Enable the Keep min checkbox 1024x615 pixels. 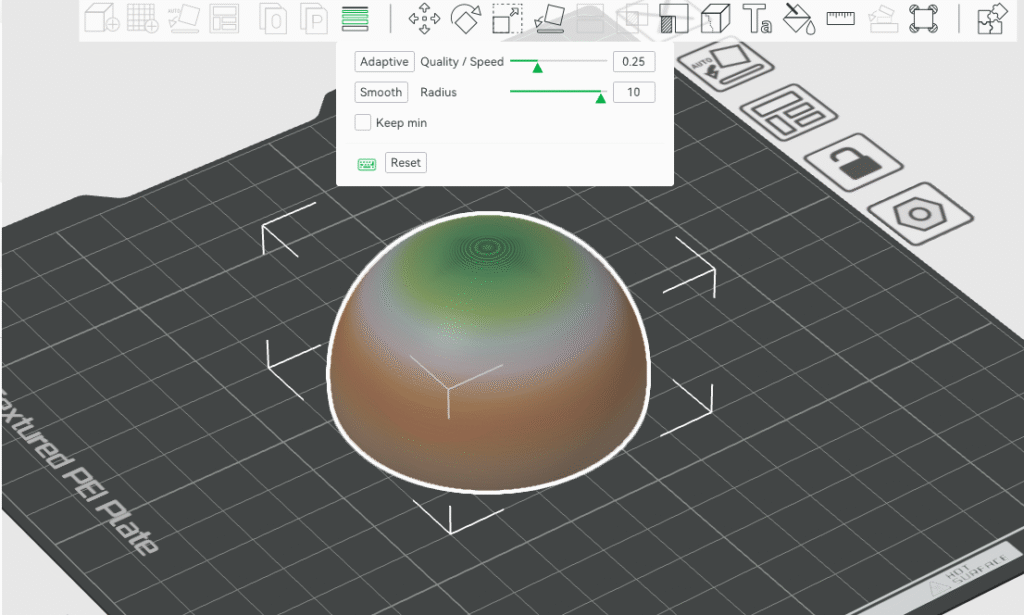362,122
